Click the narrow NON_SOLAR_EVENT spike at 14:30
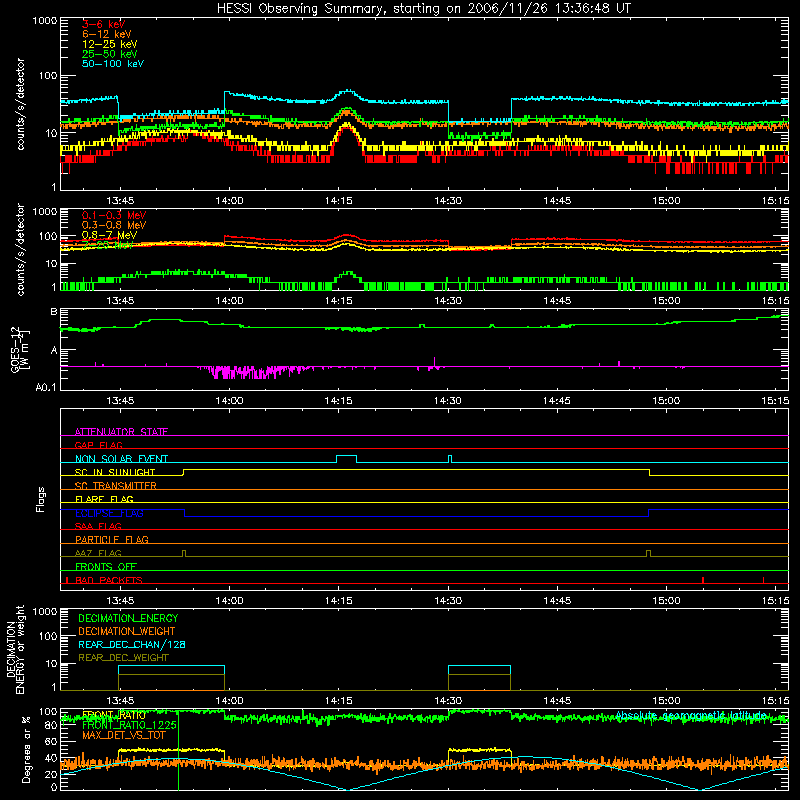 pyautogui.click(x=449, y=459)
